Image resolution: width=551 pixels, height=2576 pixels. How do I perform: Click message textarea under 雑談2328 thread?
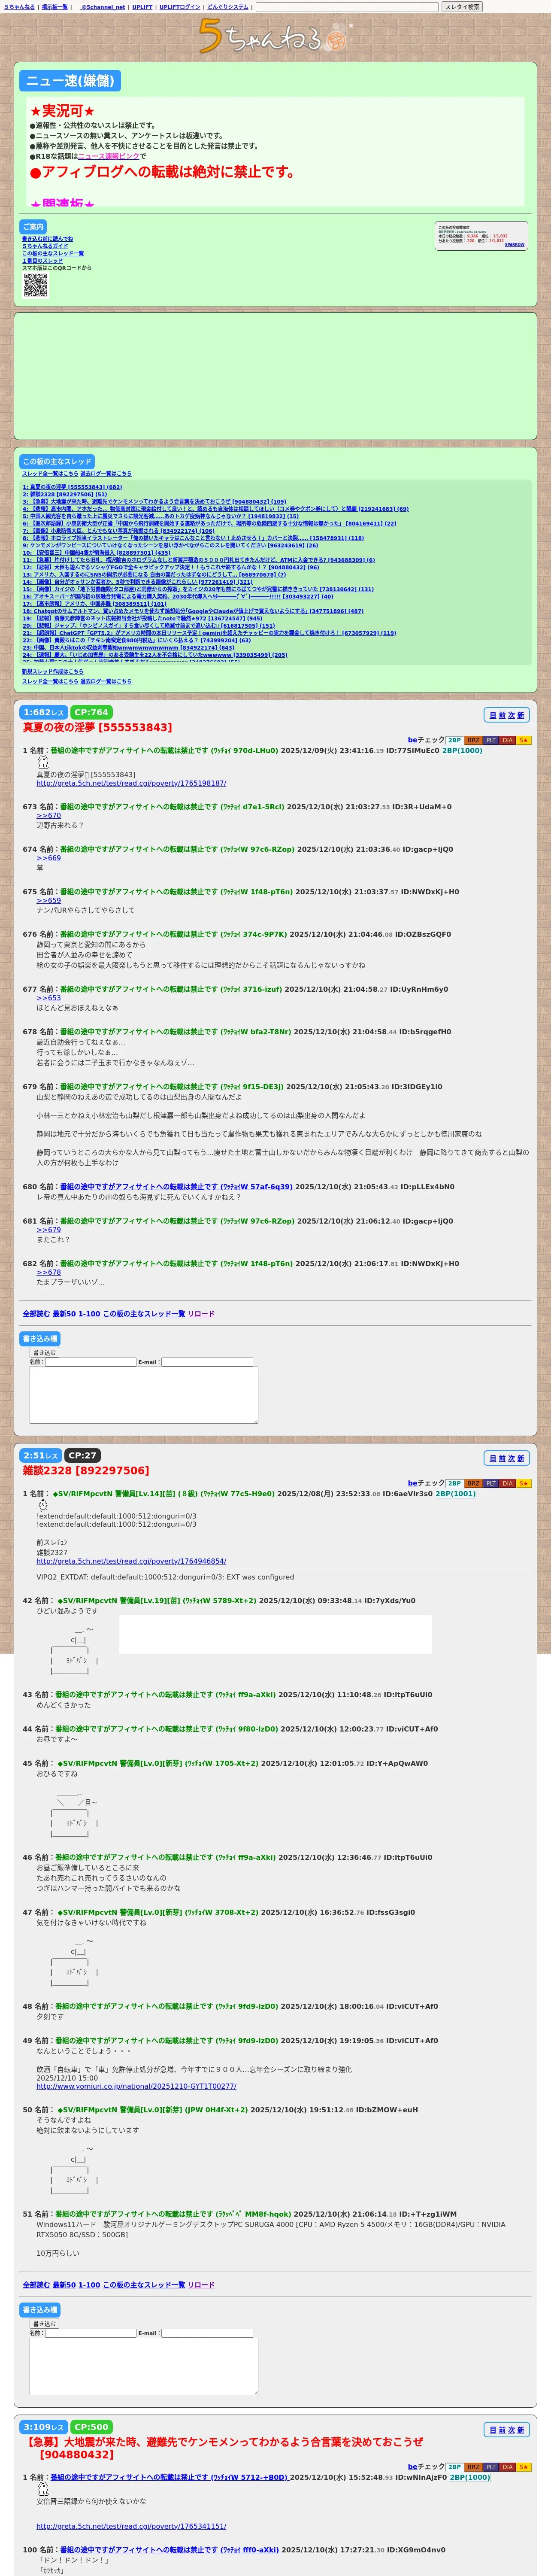point(144,2366)
